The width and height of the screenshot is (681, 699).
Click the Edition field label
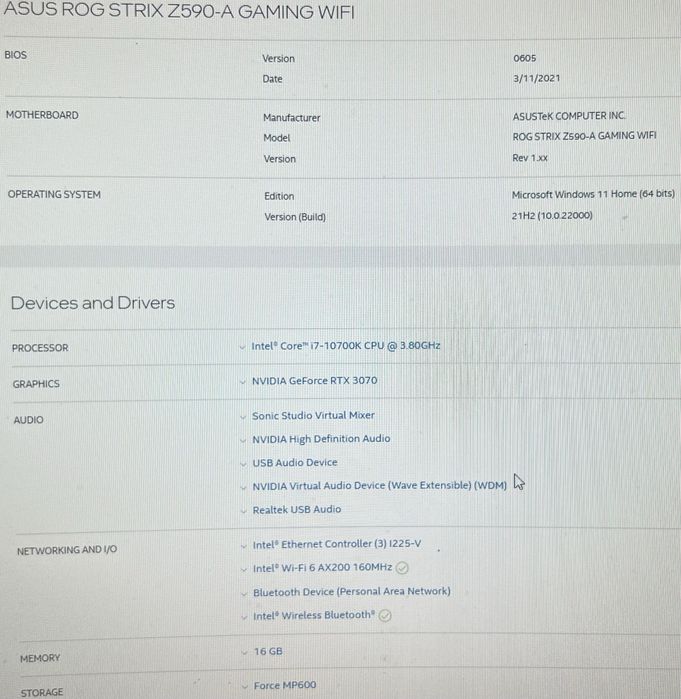[x=279, y=196]
